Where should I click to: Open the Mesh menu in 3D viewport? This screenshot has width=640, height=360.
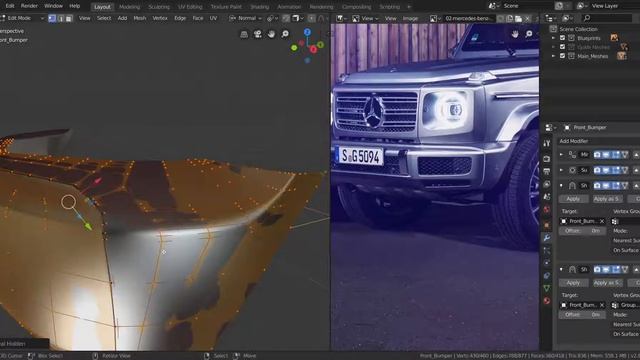click(140, 18)
